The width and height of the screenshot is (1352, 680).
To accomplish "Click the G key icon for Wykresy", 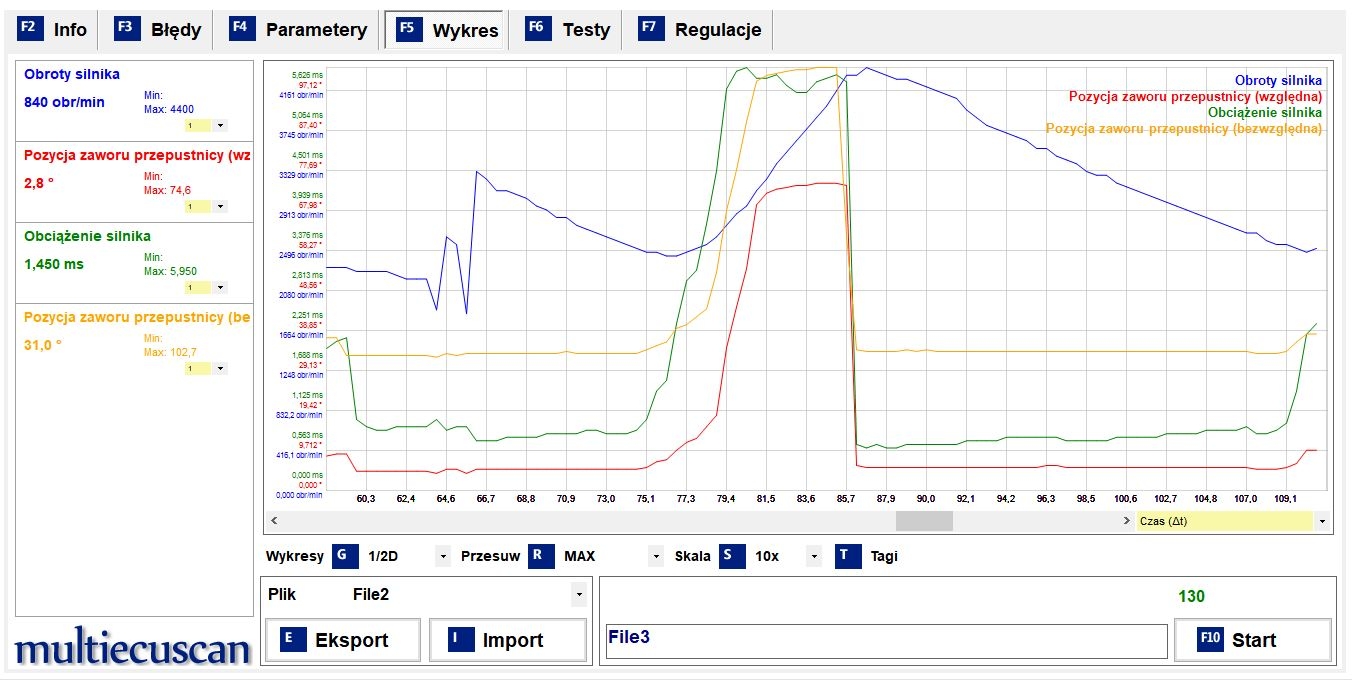I will (345, 556).
